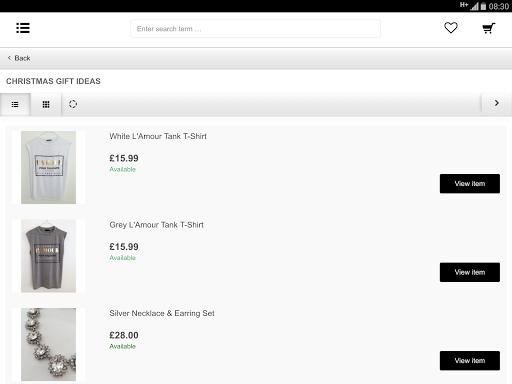Focus the search term input field
This screenshot has height=384, width=512.
pyautogui.click(x=255, y=29)
